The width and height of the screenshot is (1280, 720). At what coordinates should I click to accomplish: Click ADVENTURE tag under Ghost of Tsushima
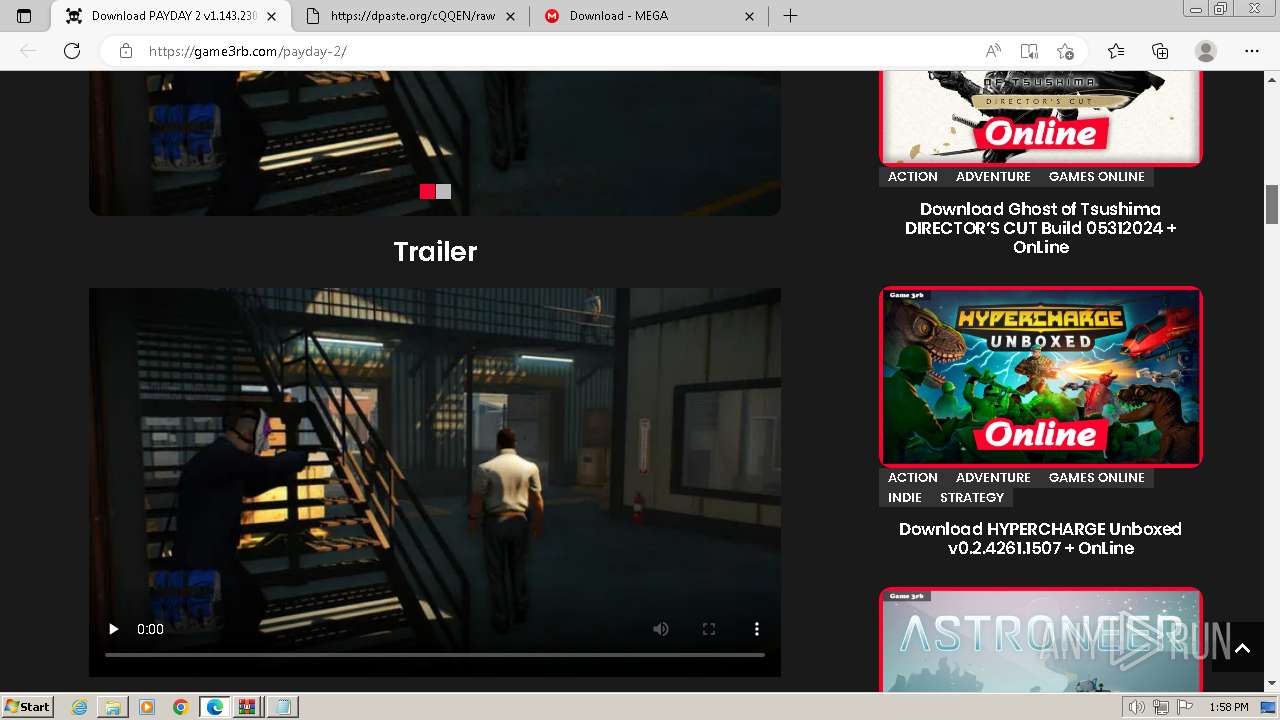click(993, 176)
